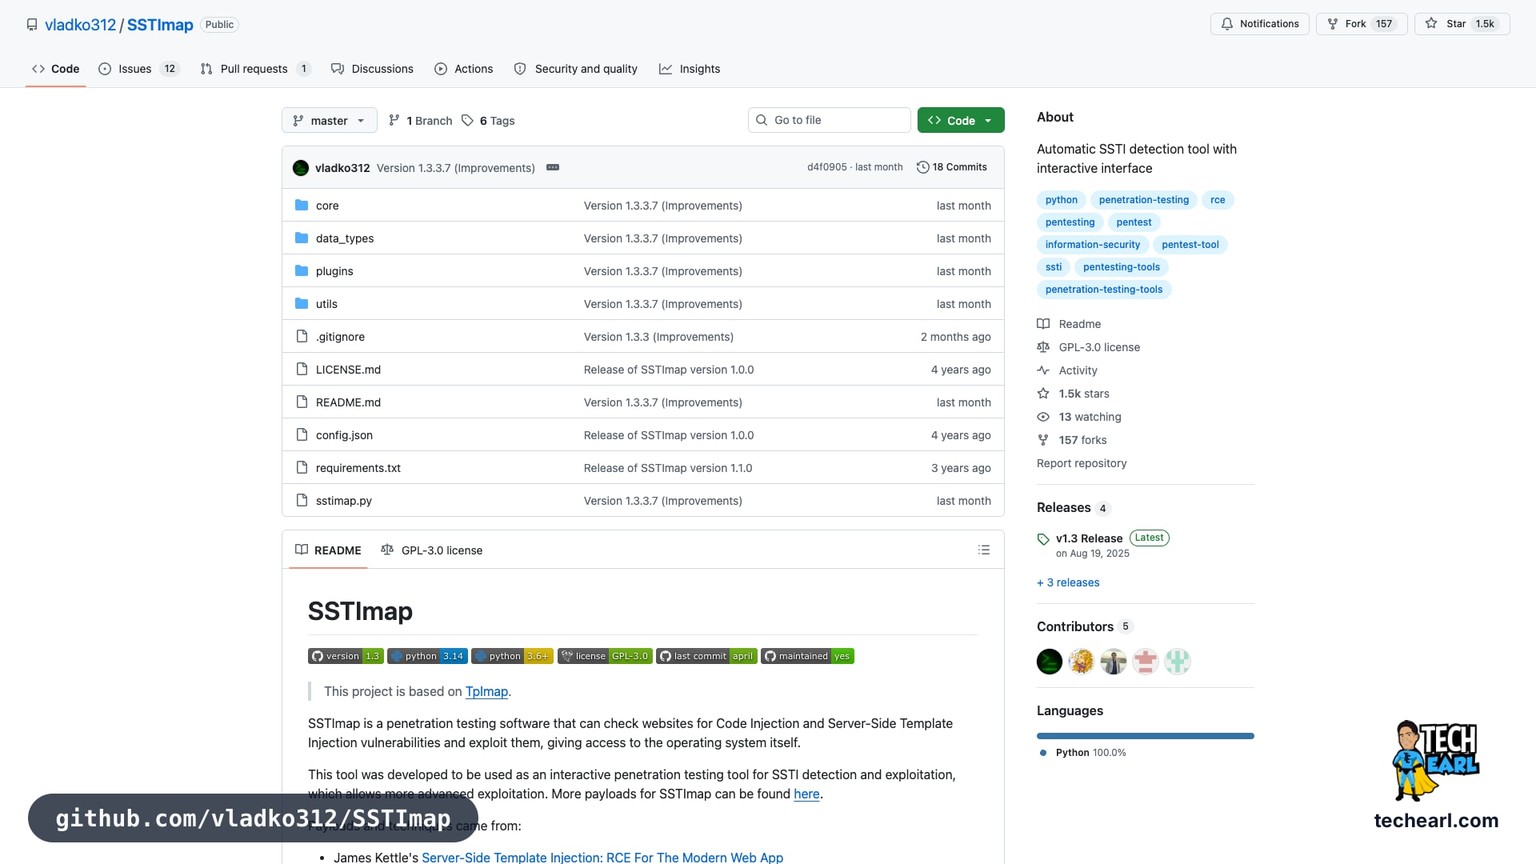Click the version 1.3 badge
Viewport: 1536px width, 864px height.
click(346, 656)
